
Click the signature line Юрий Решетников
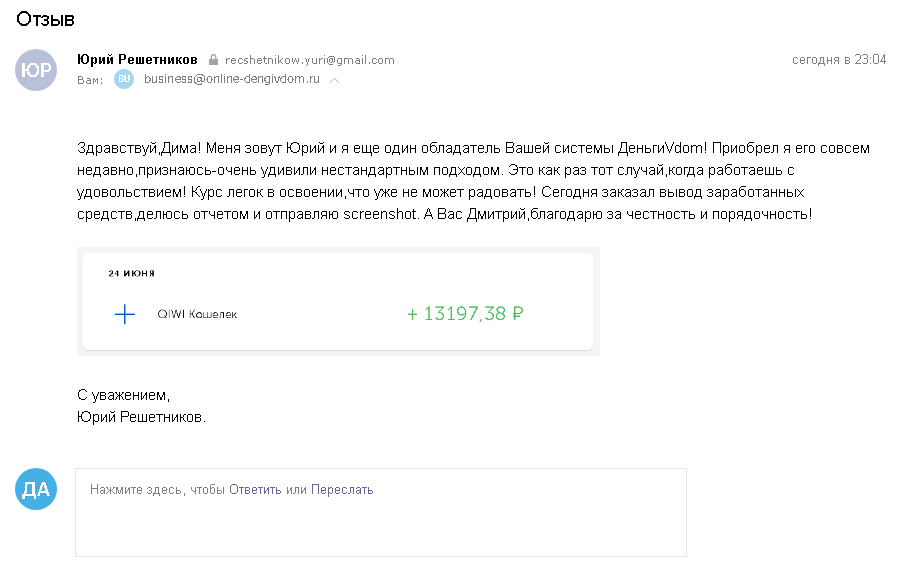141,417
